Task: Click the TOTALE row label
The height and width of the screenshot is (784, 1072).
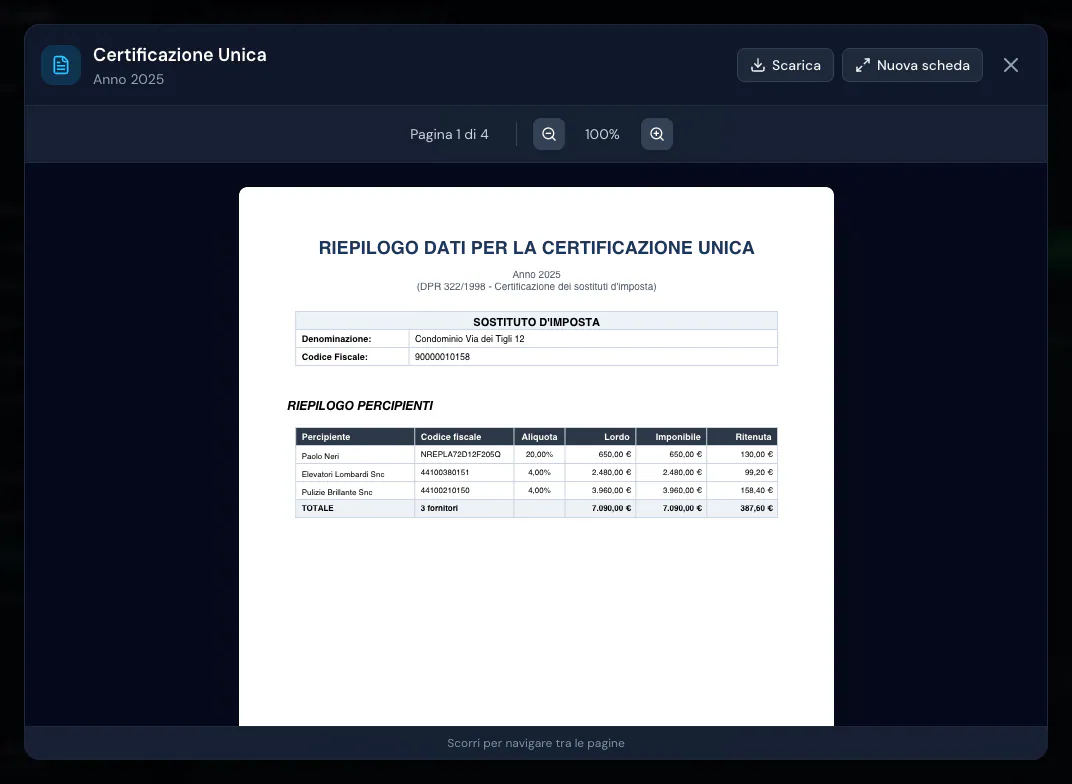Action: [x=317, y=508]
